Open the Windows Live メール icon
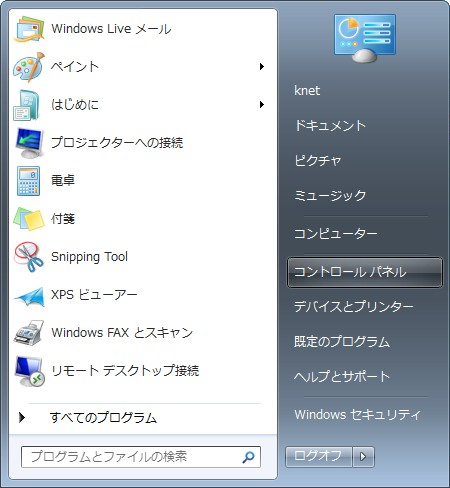Screen dimensions: 450x488 tap(29, 29)
